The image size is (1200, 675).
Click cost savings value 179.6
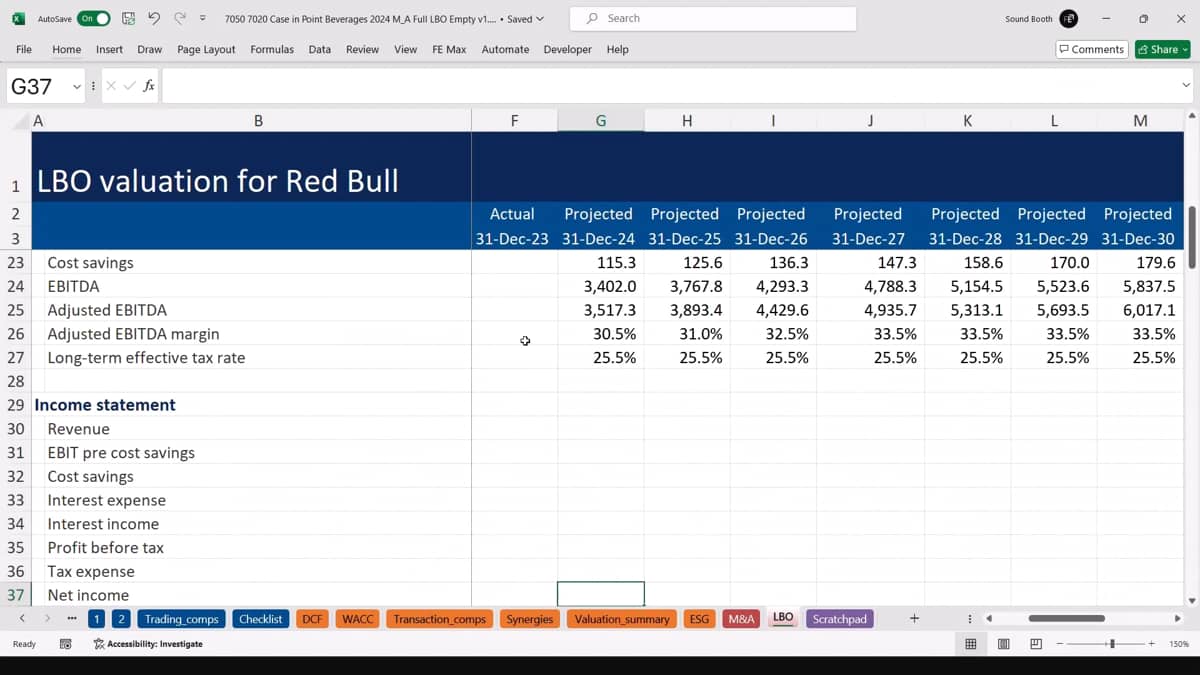[1156, 262]
